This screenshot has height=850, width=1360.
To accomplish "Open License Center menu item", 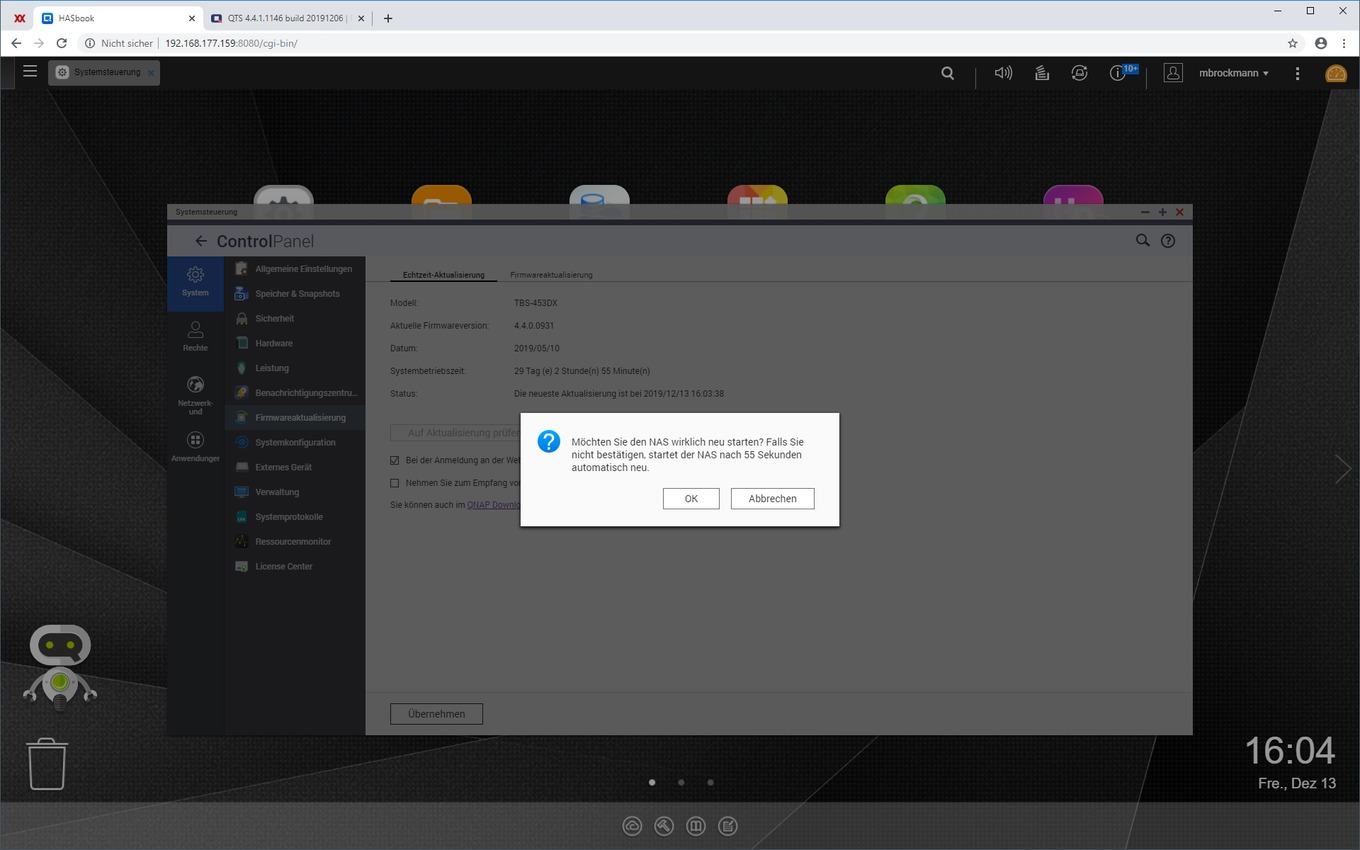I will click(295, 566).
